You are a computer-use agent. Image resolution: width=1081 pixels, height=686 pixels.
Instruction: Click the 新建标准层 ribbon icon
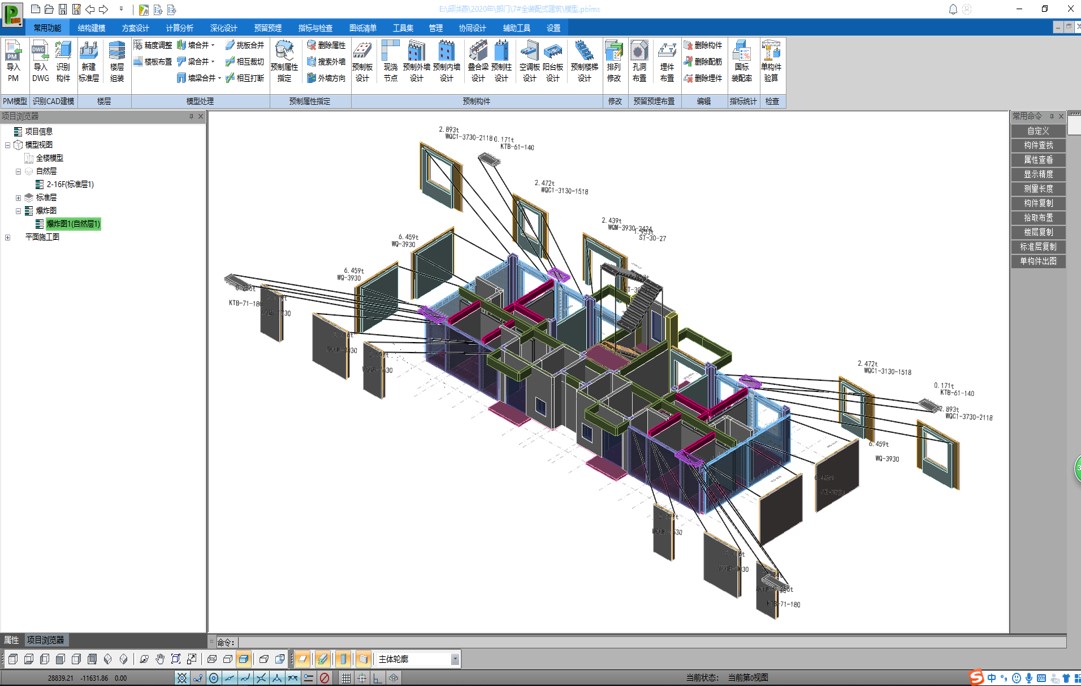[88, 62]
